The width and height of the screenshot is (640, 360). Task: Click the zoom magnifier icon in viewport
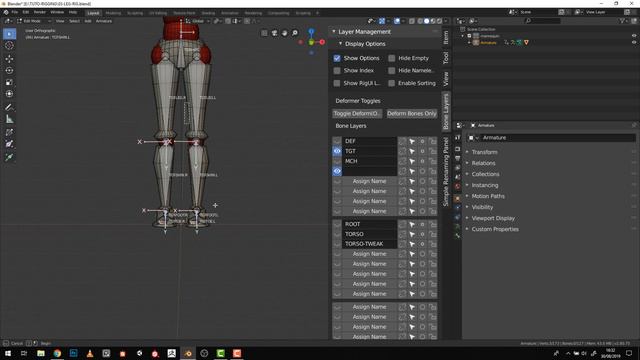click(295, 33)
